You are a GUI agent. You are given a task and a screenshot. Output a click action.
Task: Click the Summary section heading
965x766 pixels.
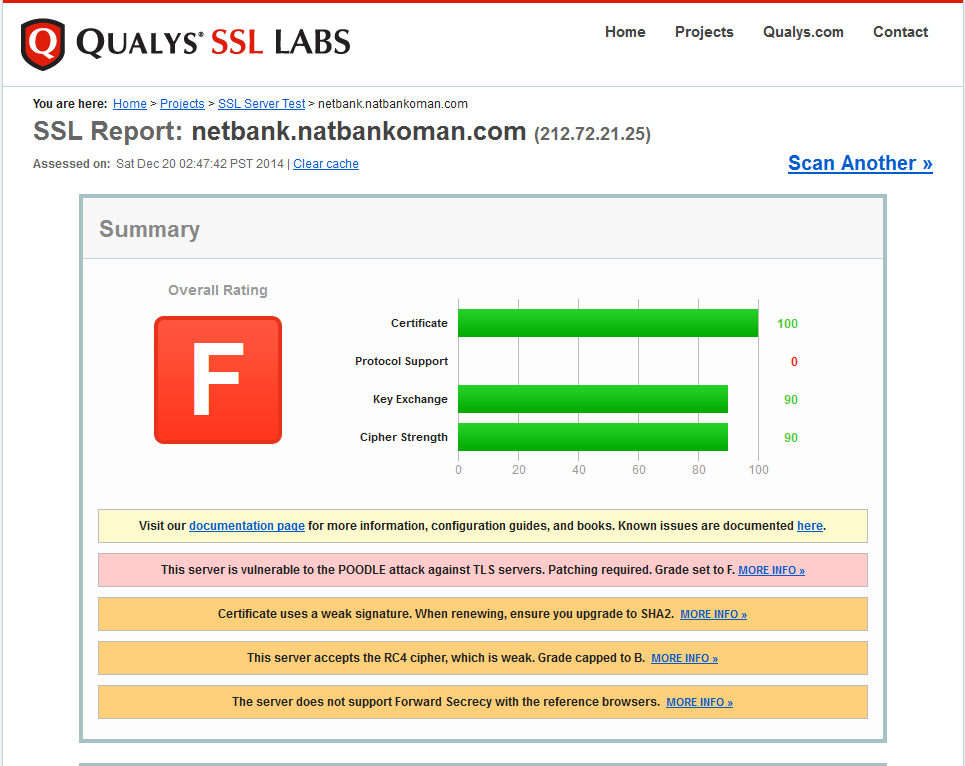click(150, 229)
